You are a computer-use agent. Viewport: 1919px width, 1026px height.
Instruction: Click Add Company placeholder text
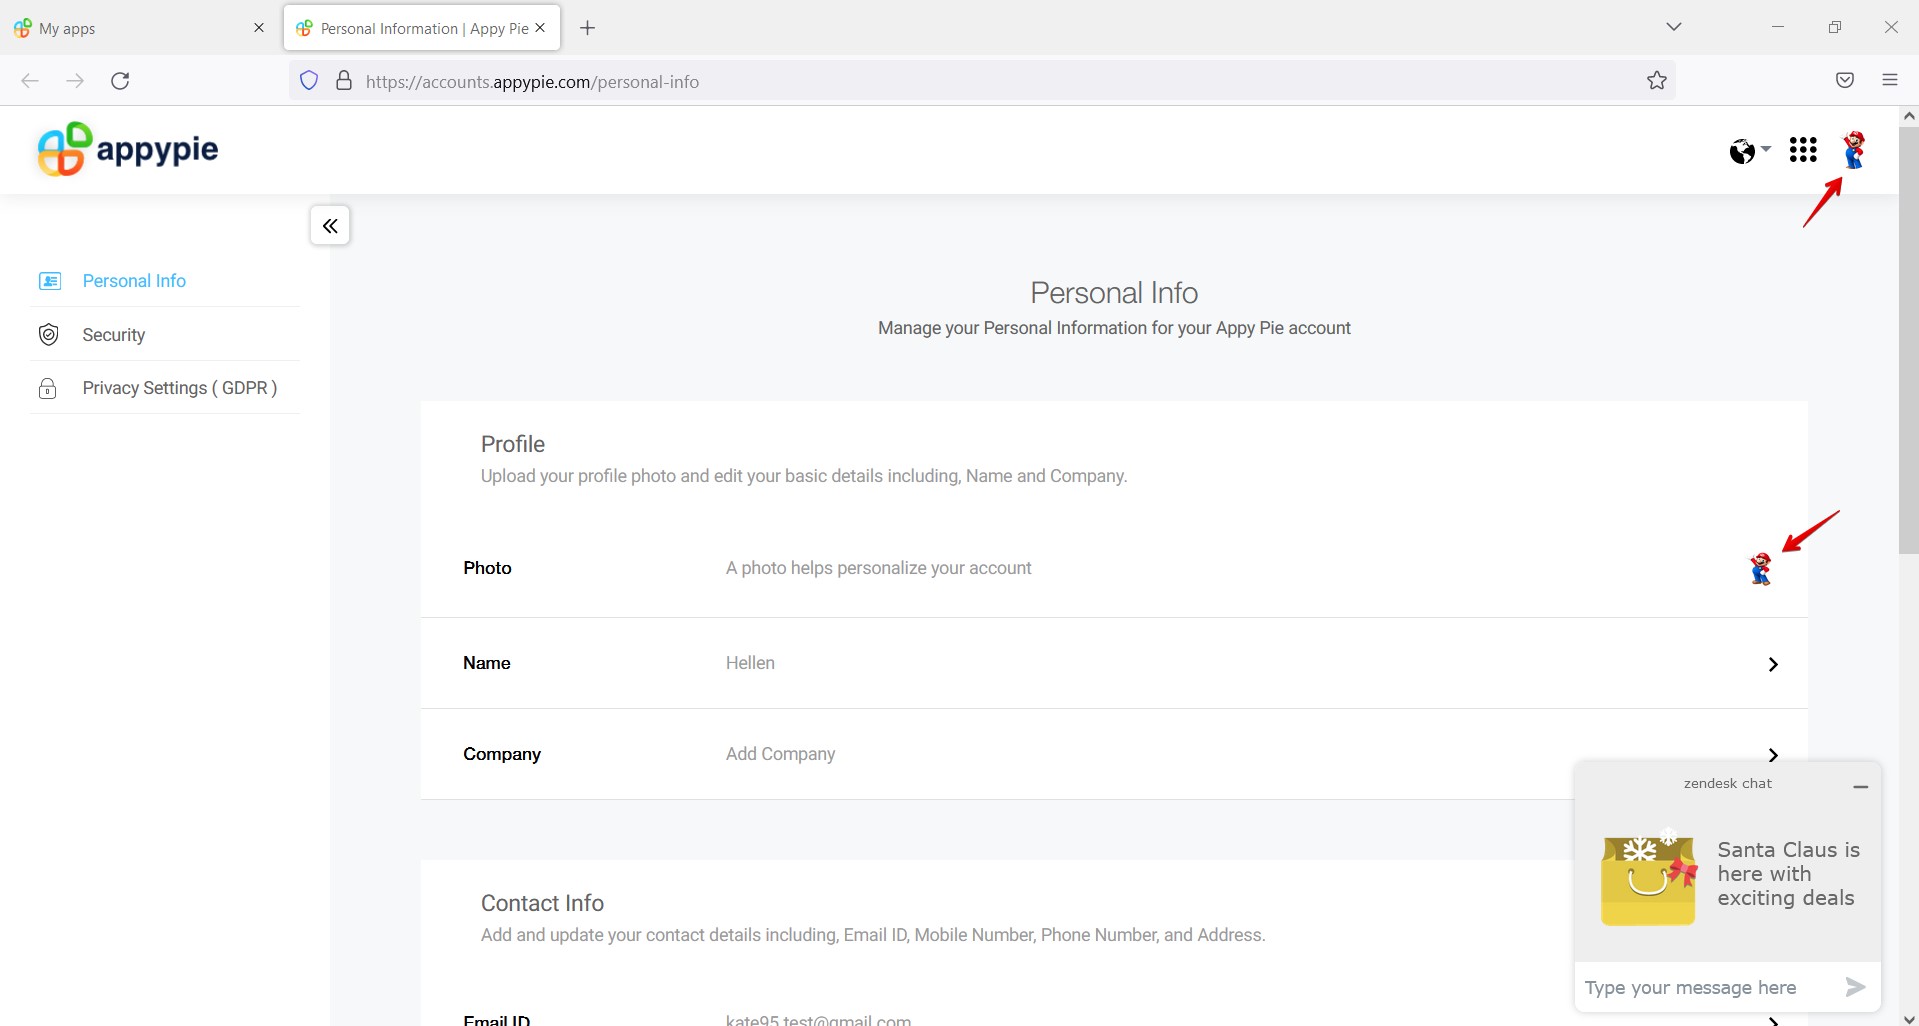point(780,754)
